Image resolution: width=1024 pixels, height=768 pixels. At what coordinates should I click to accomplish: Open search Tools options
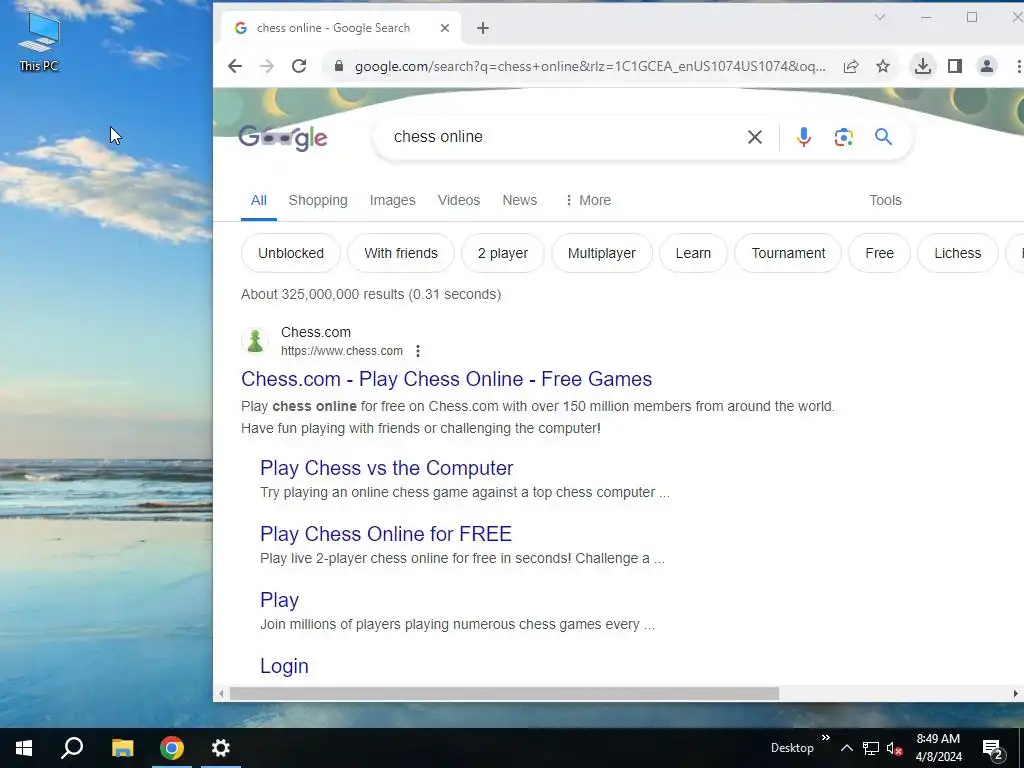(x=885, y=200)
